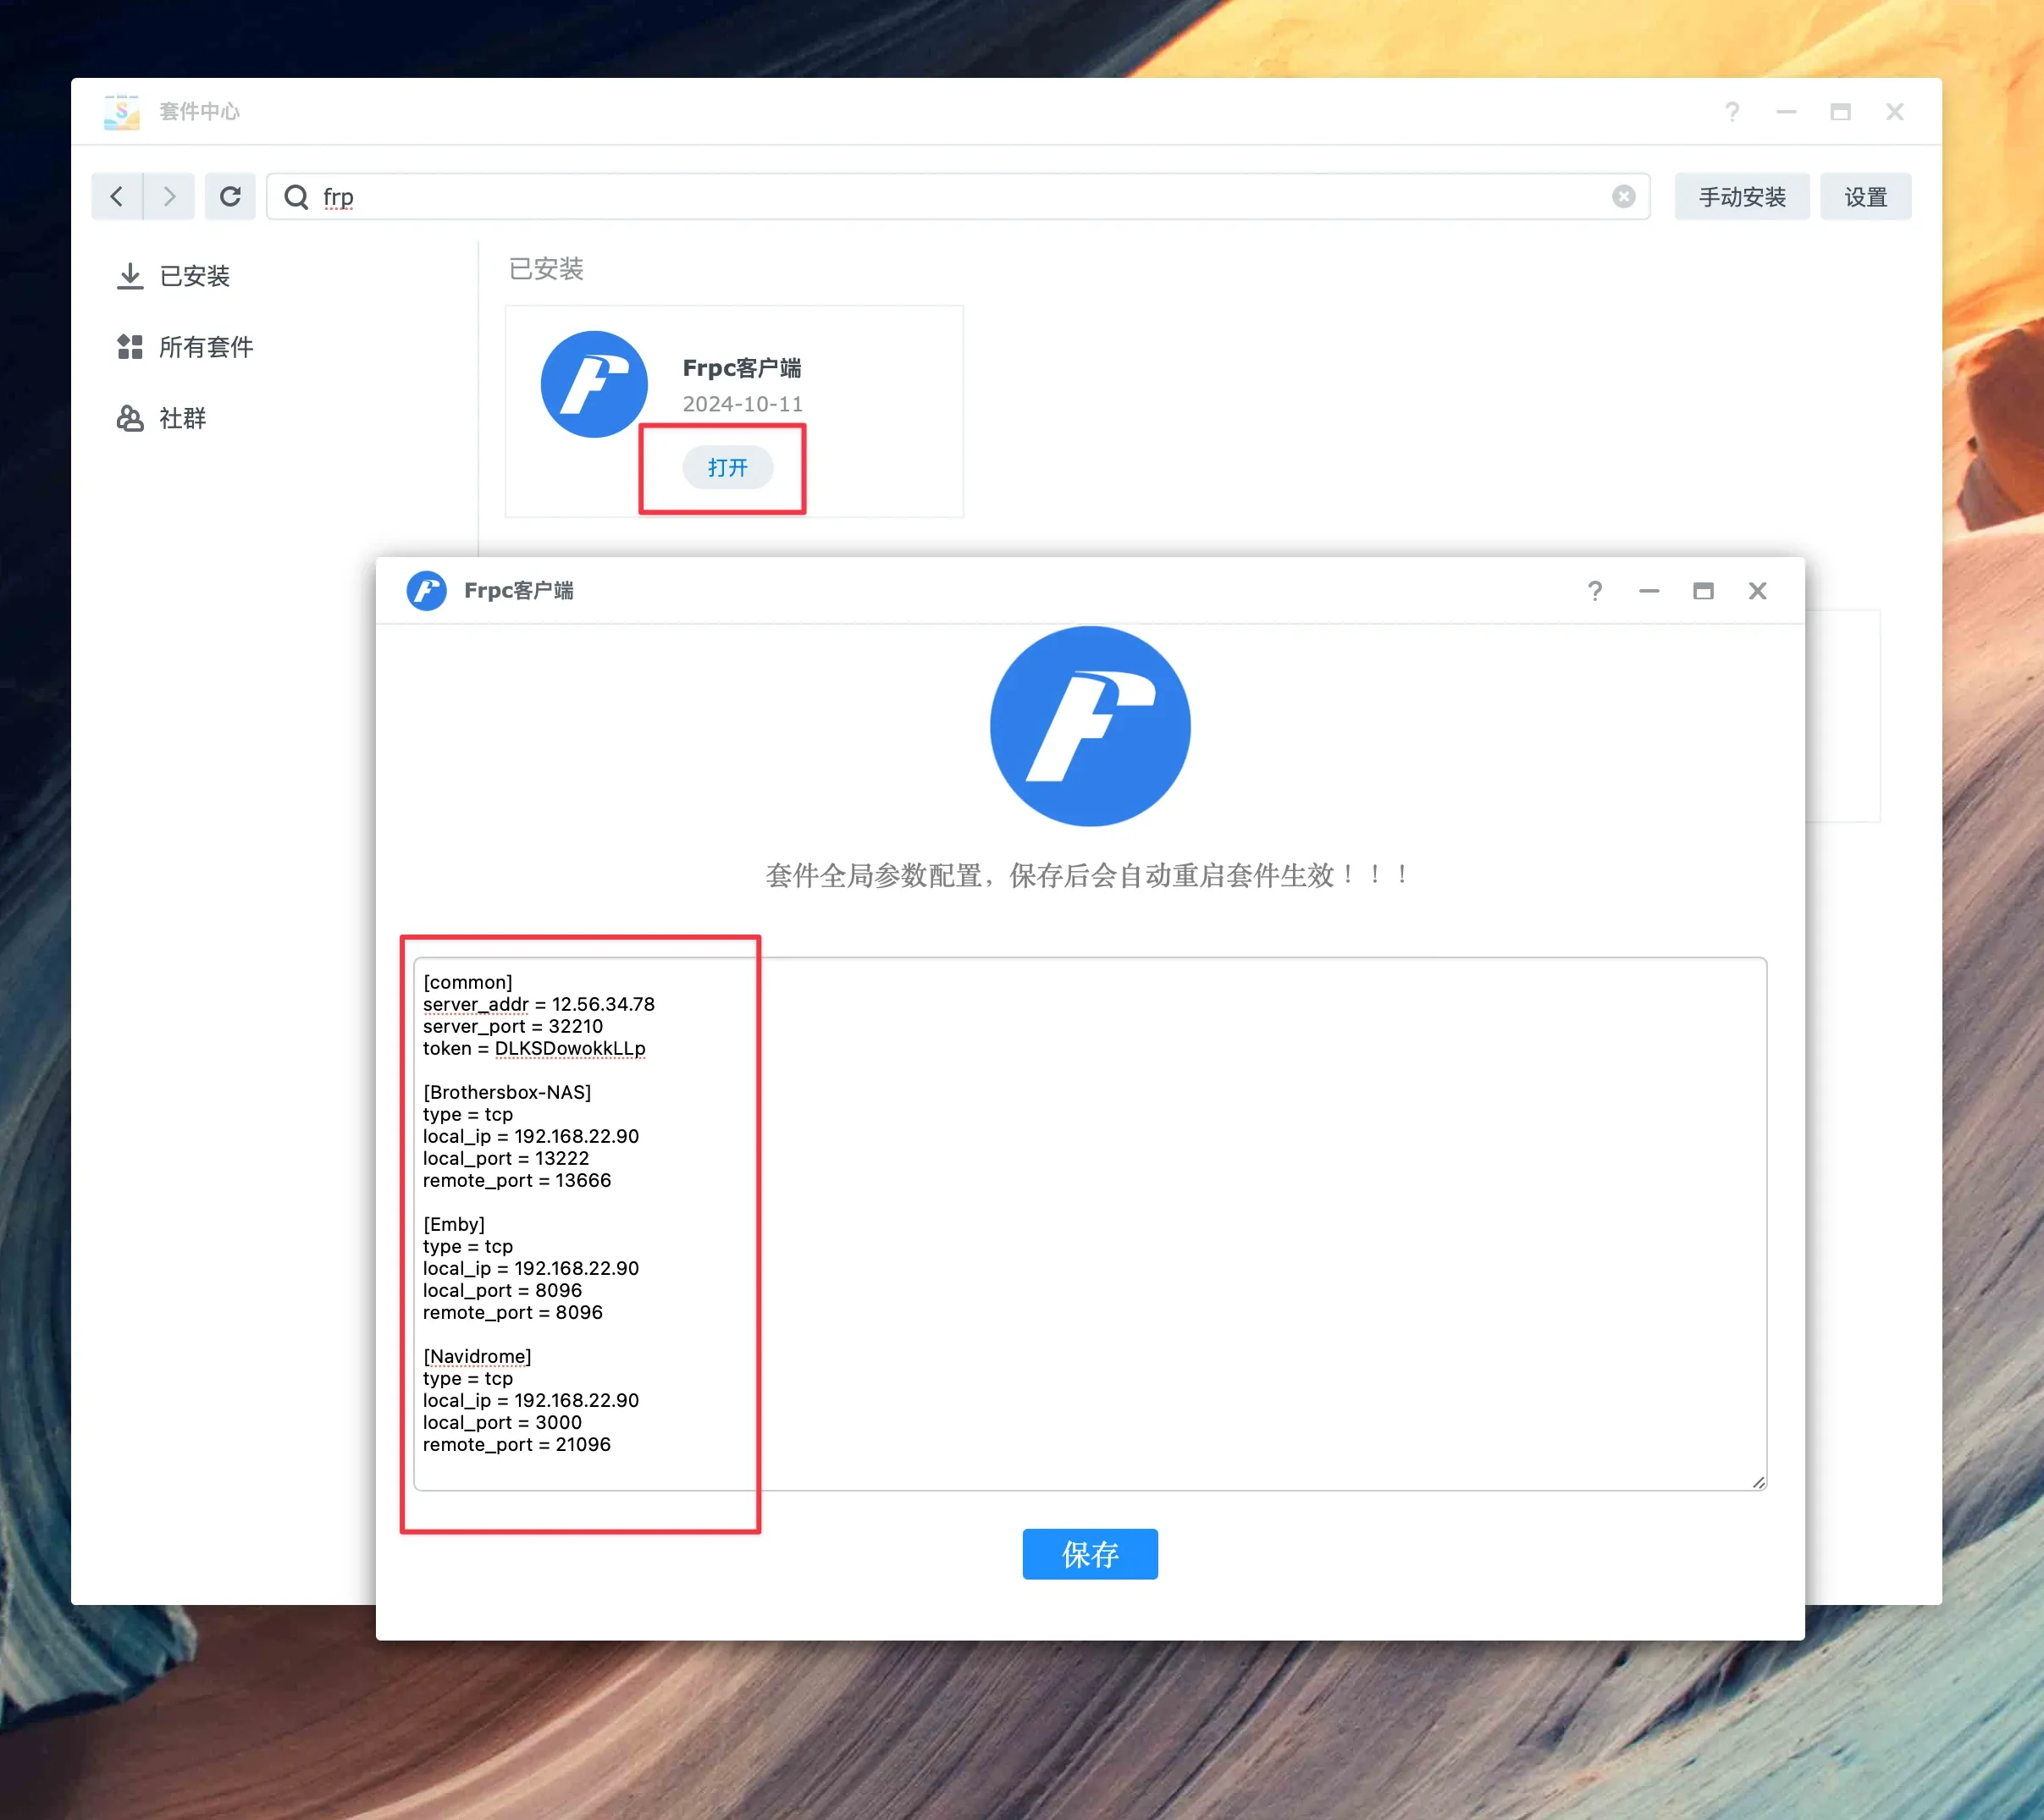Select 所有套件 in the sidebar
Viewport: 2044px width, 1820px height.
[x=185, y=347]
